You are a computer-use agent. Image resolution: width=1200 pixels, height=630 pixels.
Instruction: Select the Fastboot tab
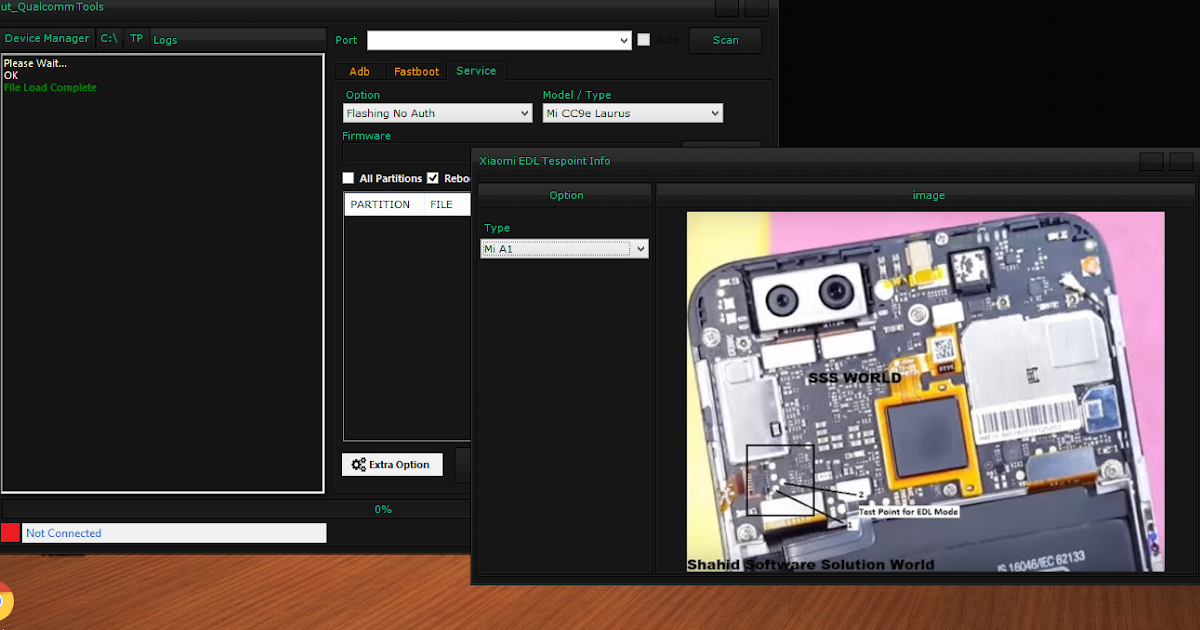point(416,71)
